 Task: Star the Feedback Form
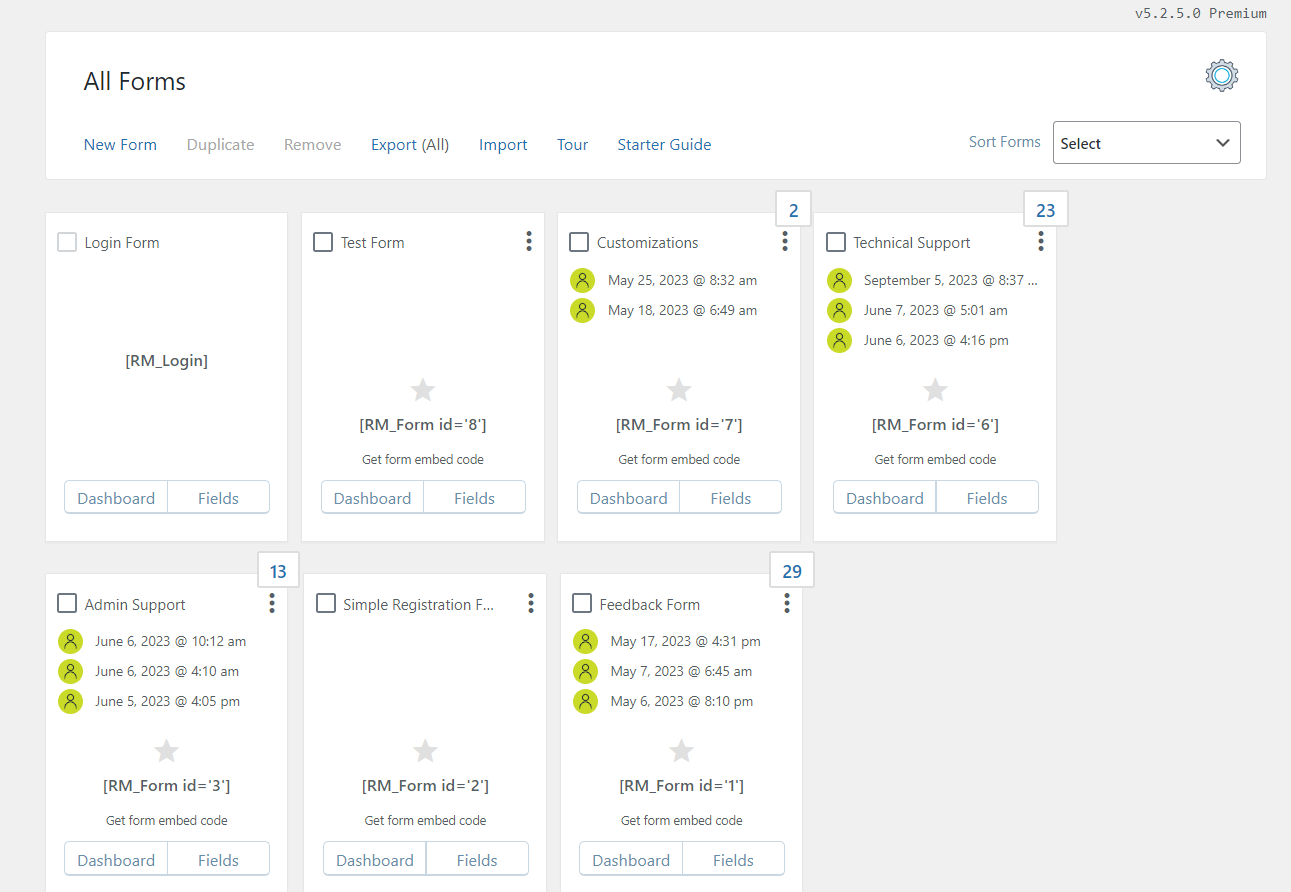tap(681, 751)
